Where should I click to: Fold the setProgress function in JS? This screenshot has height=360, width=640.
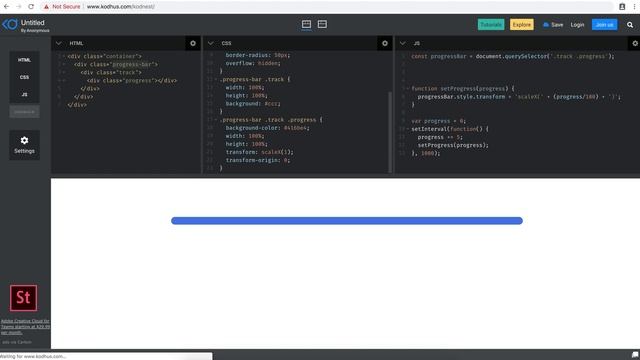407,89
